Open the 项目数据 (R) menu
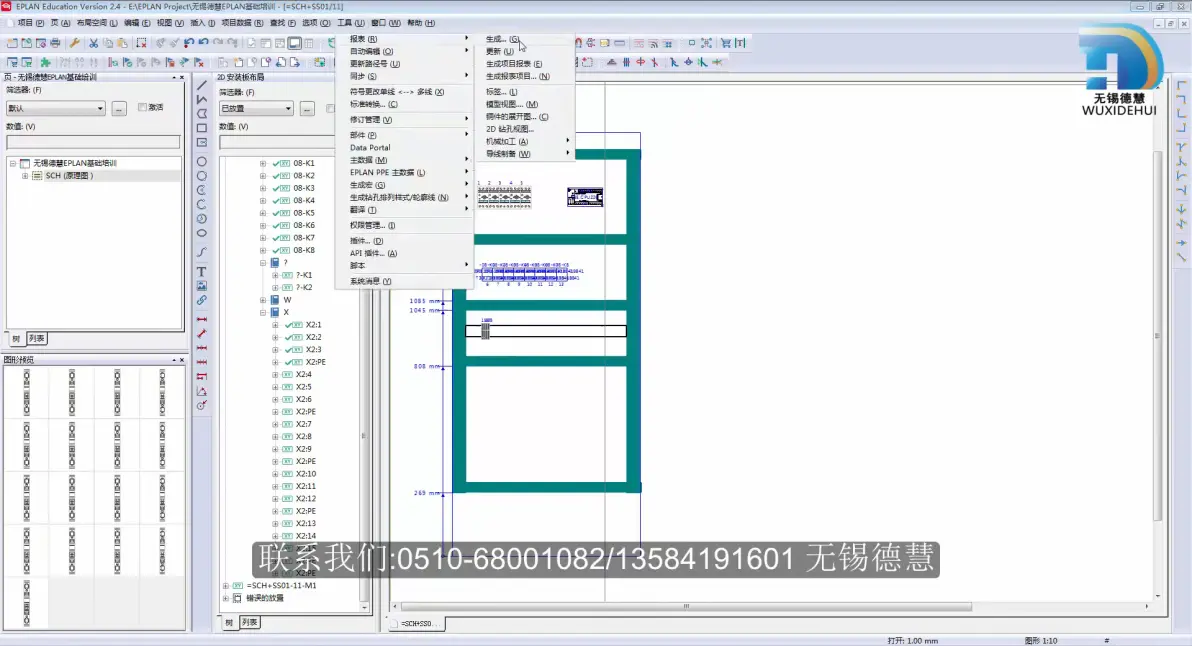The height and width of the screenshot is (646, 1192). pos(242,23)
